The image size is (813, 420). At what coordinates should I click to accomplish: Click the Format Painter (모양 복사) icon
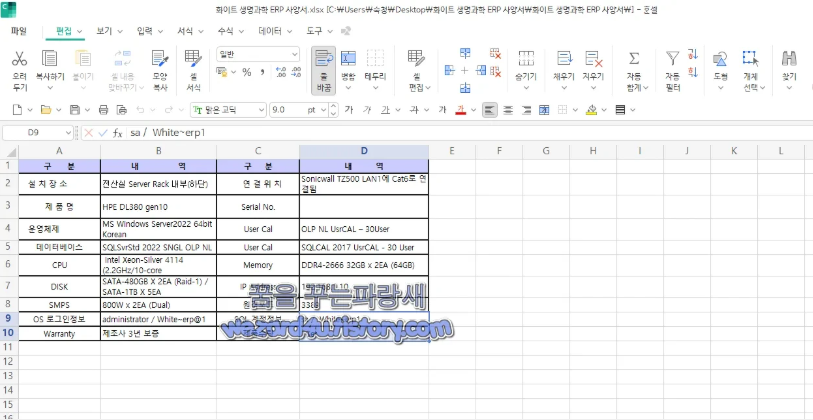160,59
